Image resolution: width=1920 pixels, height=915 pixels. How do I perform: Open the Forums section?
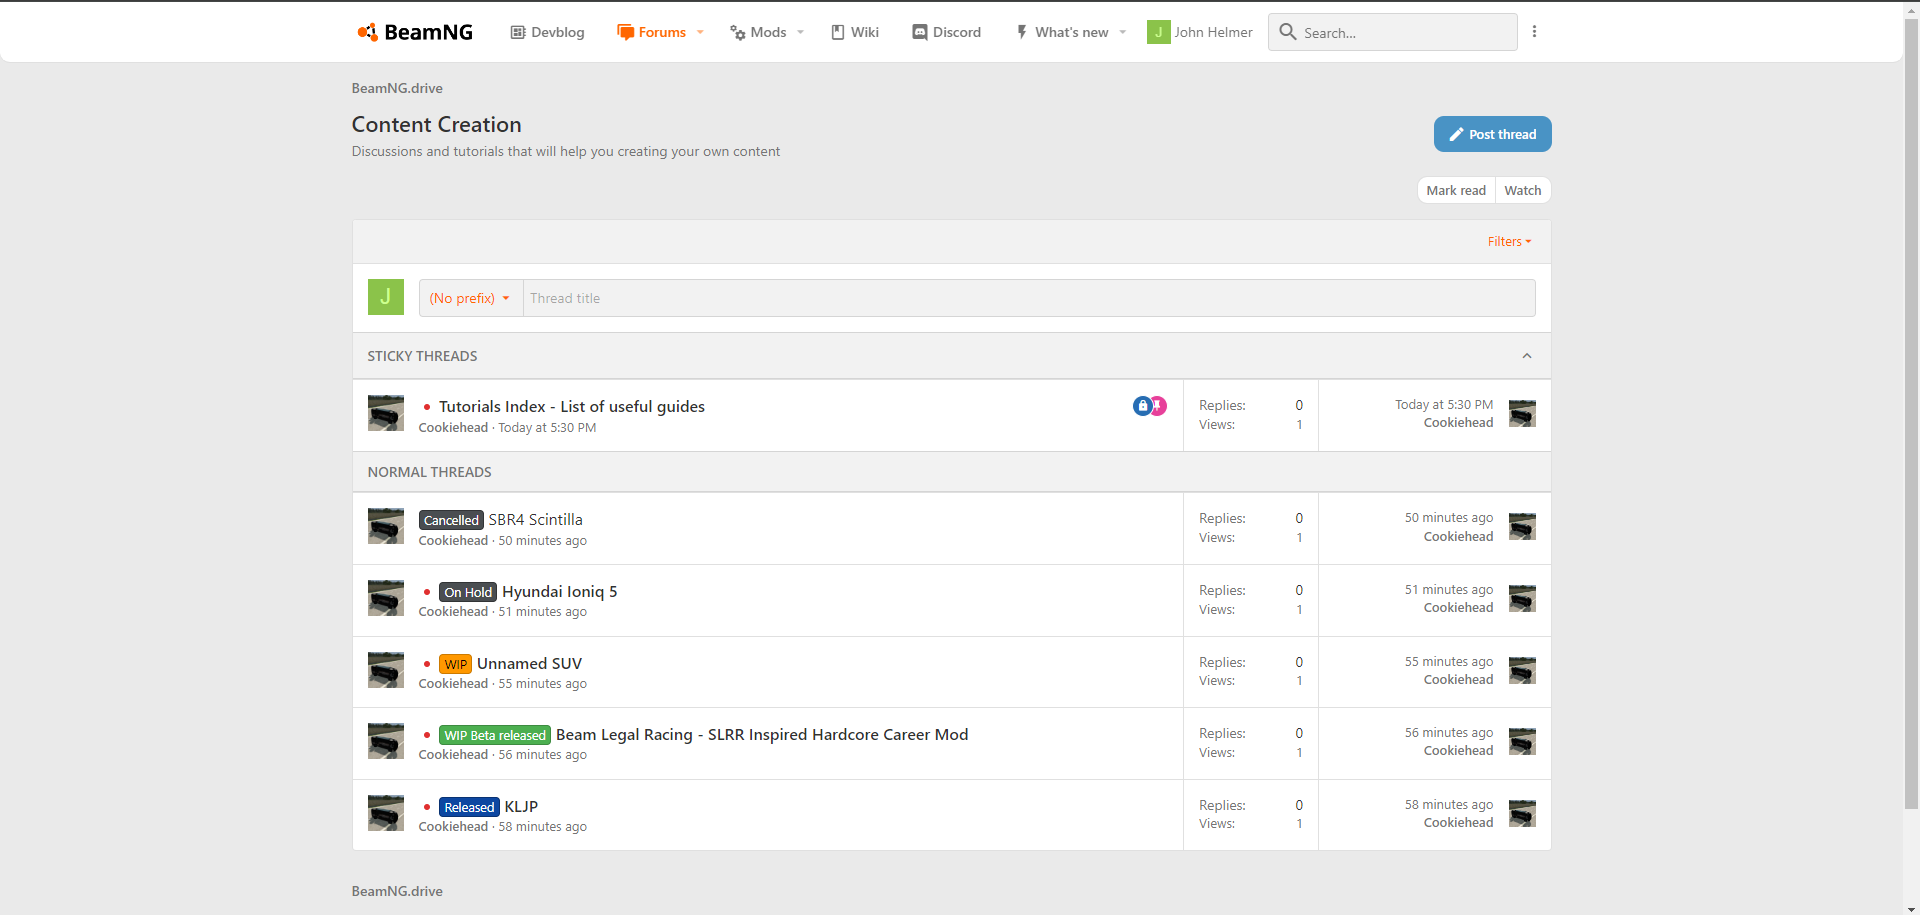(652, 32)
